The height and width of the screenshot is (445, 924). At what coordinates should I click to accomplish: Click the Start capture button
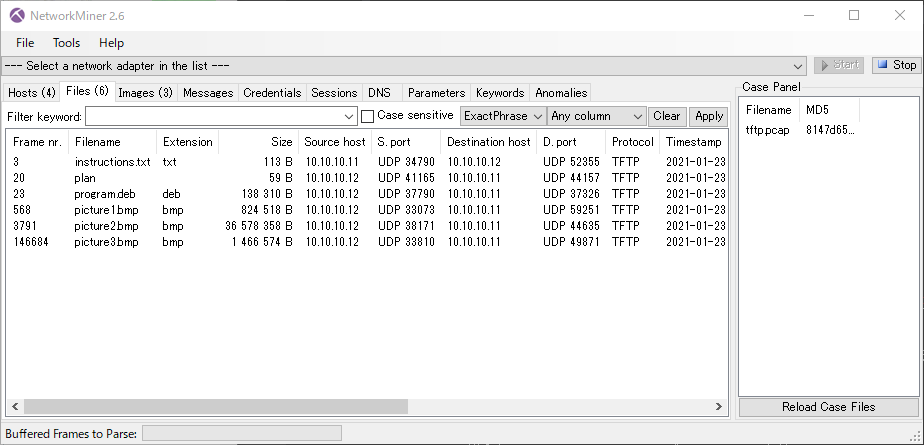(x=840, y=65)
